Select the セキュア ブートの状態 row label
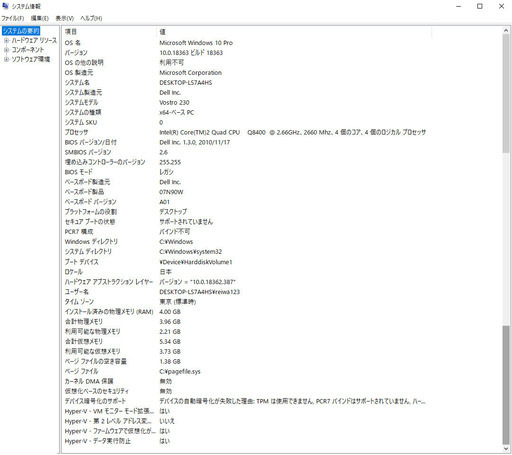Image resolution: width=512 pixels, height=455 pixels. pos(90,222)
